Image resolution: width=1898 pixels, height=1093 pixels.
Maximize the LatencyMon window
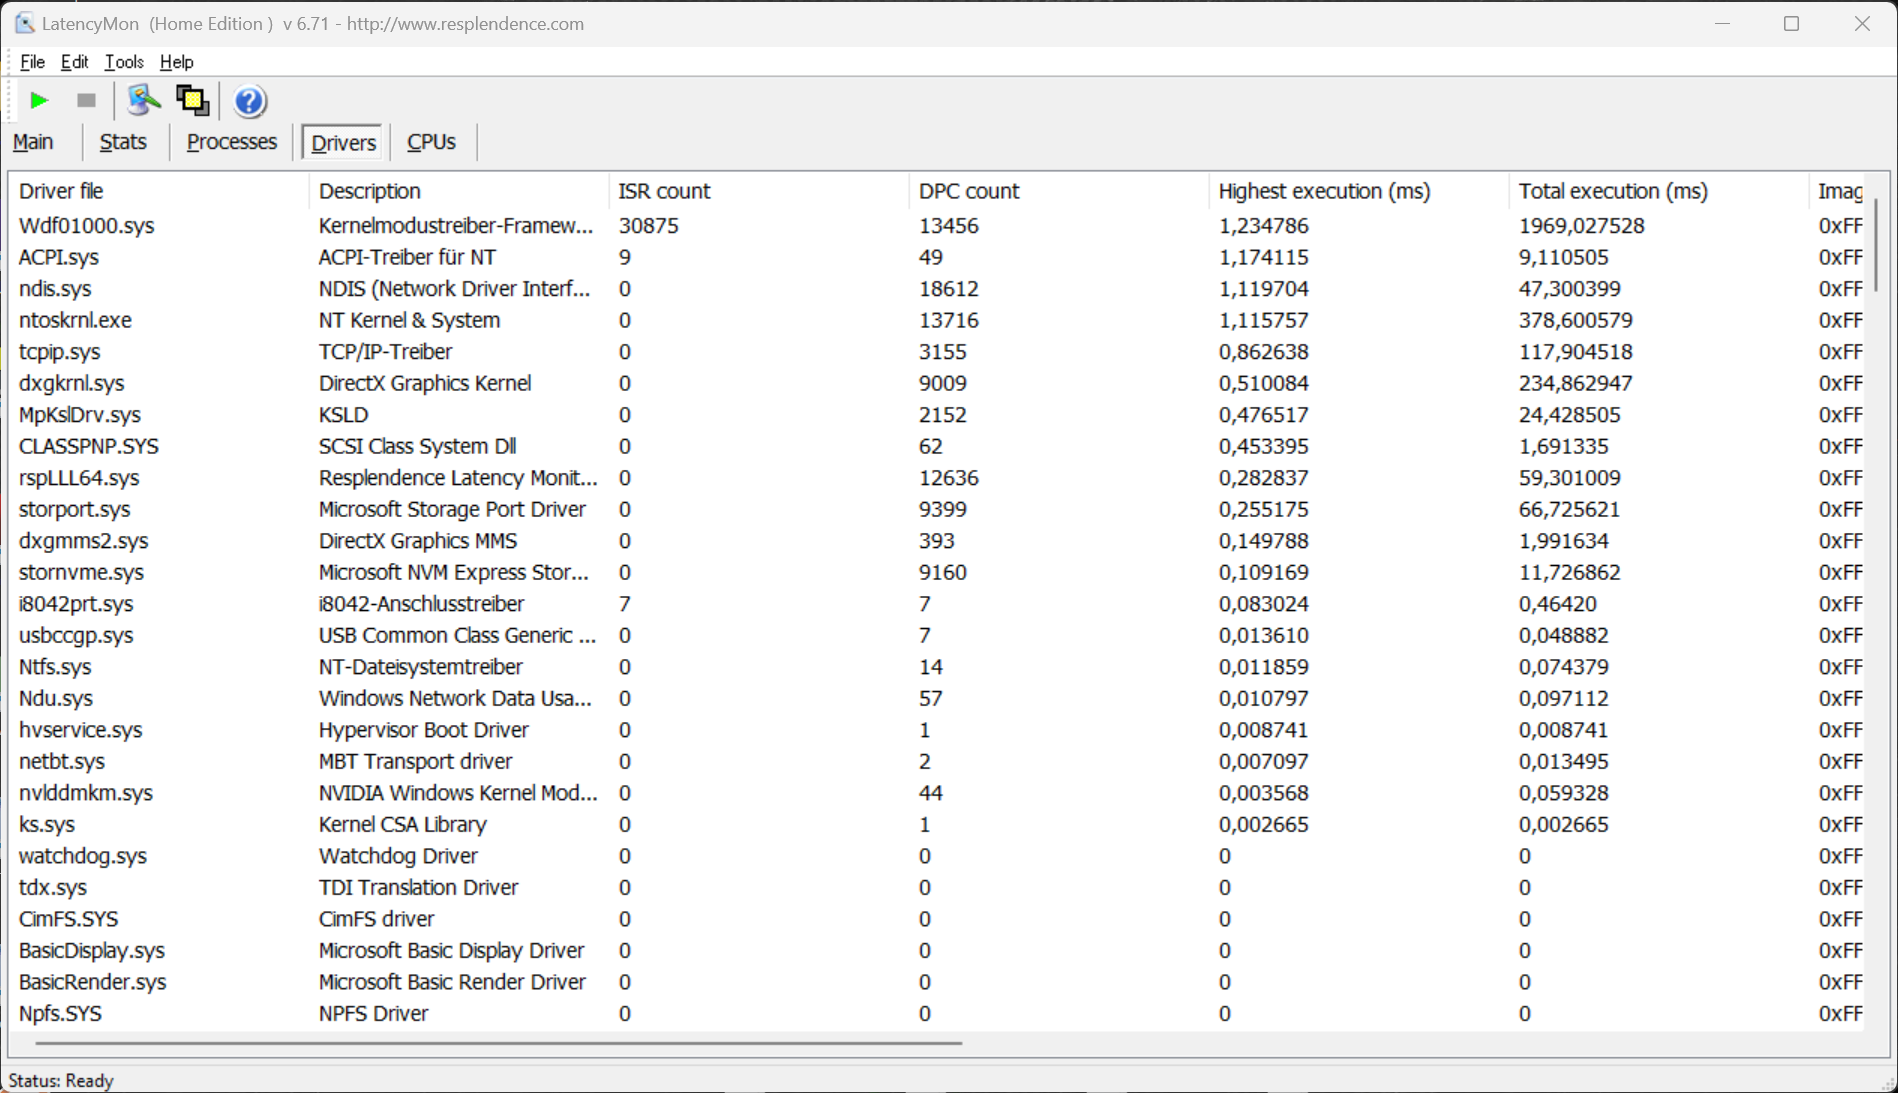tap(1791, 23)
